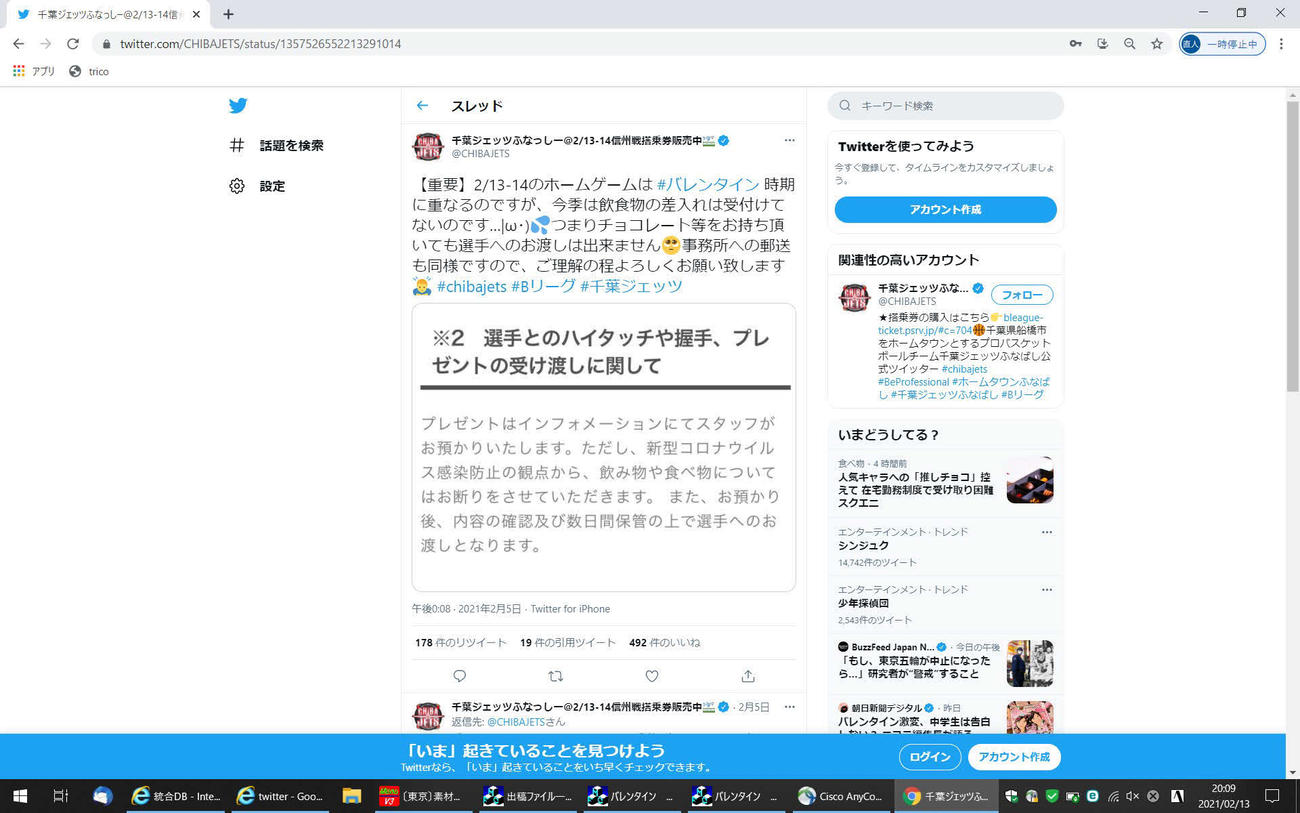Screen dimensions: 1300x813
Task: Click the profile 一時停止中 button
Action: [1223, 44]
